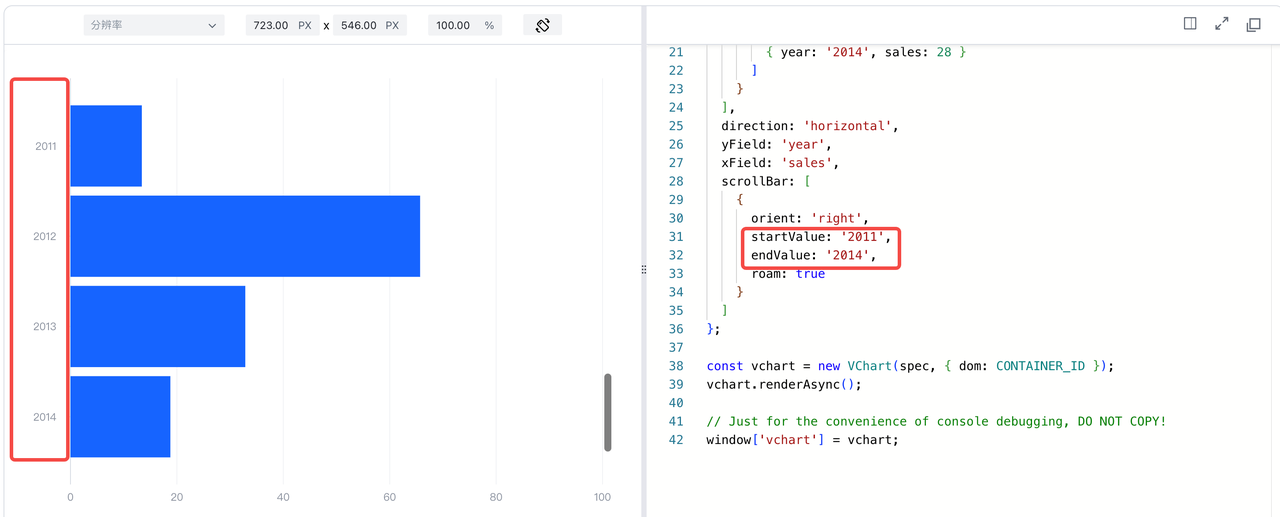The width and height of the screenshot is (1280, 517).
Task: Open the 分辨率 resolution dropdown
Action: coord(154,25)
